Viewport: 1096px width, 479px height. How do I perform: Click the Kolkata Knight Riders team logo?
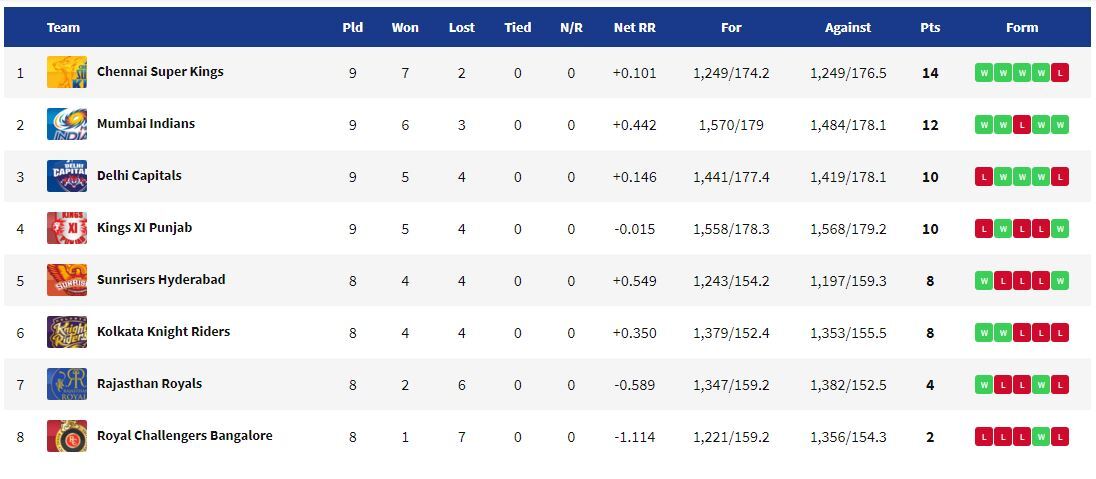pos(67,332)
